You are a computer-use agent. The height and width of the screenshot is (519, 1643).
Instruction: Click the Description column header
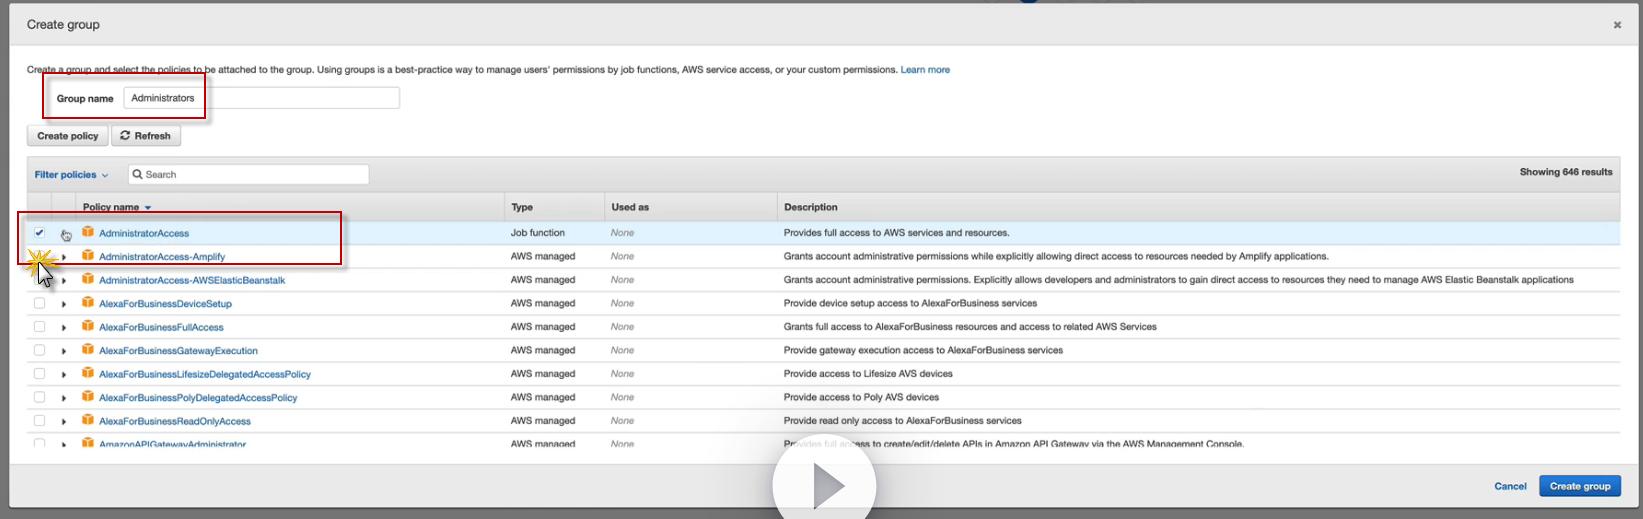click(811, 207)
